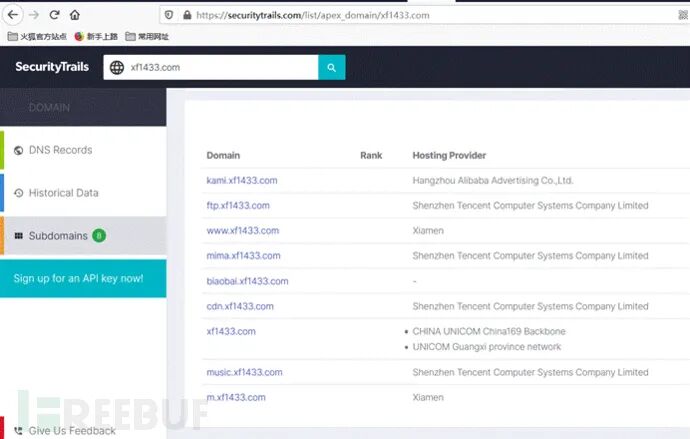Open m.xf1433.com subdomain link
Viewport: 690px width, 439px height.
[236, 397]
